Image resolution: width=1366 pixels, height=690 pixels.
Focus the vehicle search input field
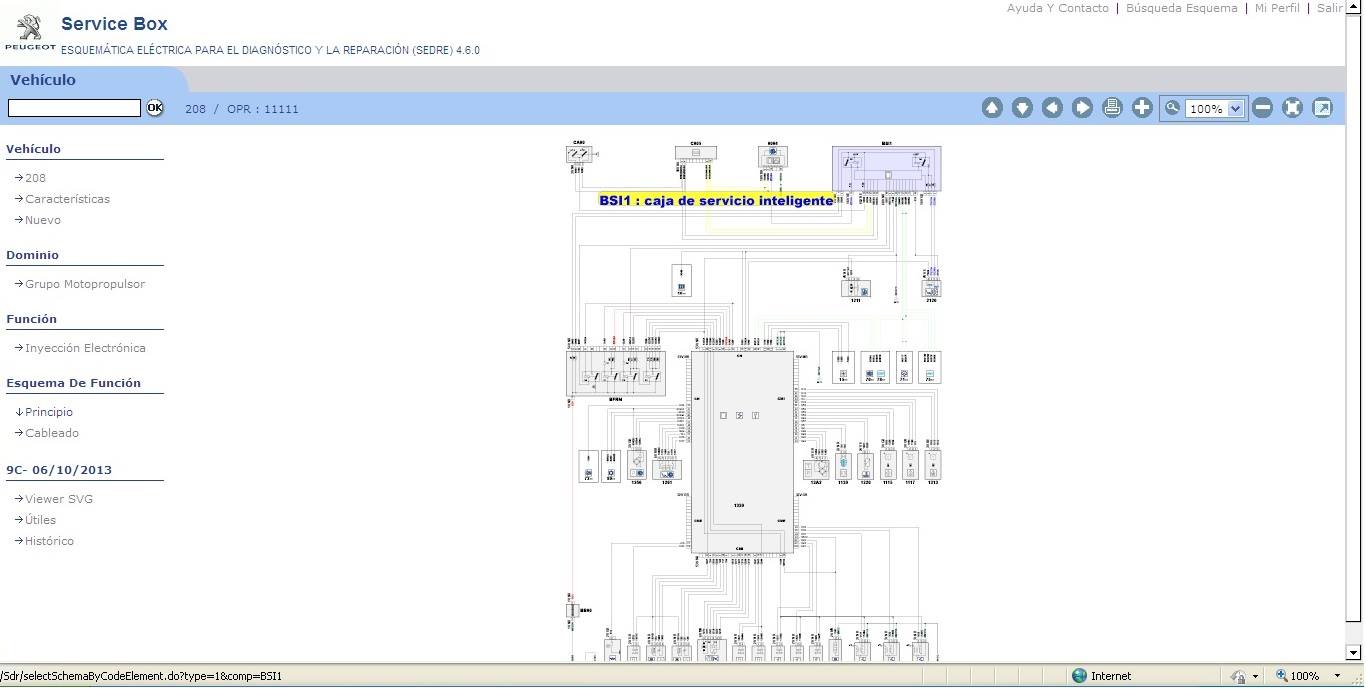click(74, 108)
